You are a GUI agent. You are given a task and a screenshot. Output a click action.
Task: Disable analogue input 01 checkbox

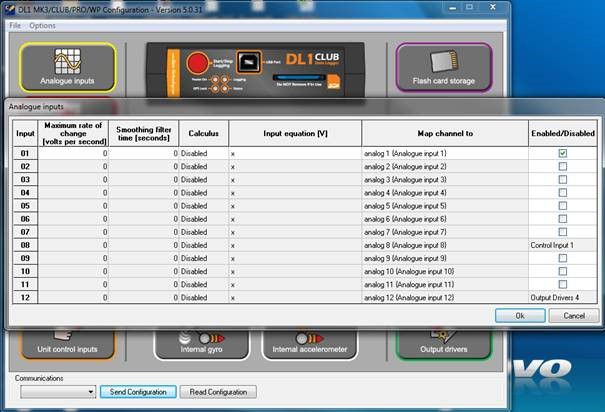pyautogui.click(x=563, y=153)
